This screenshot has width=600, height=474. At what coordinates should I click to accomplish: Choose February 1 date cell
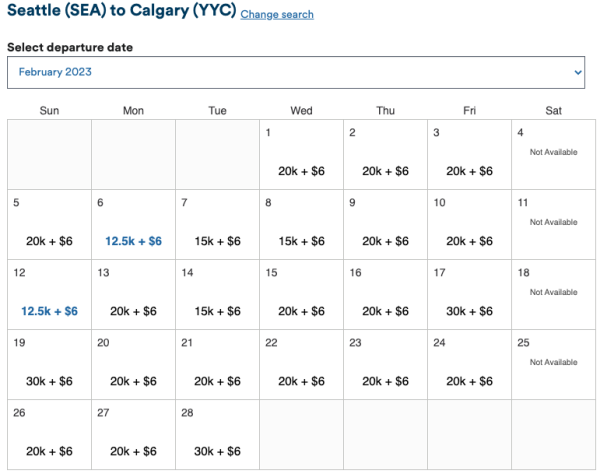click(x=301, y=155)
